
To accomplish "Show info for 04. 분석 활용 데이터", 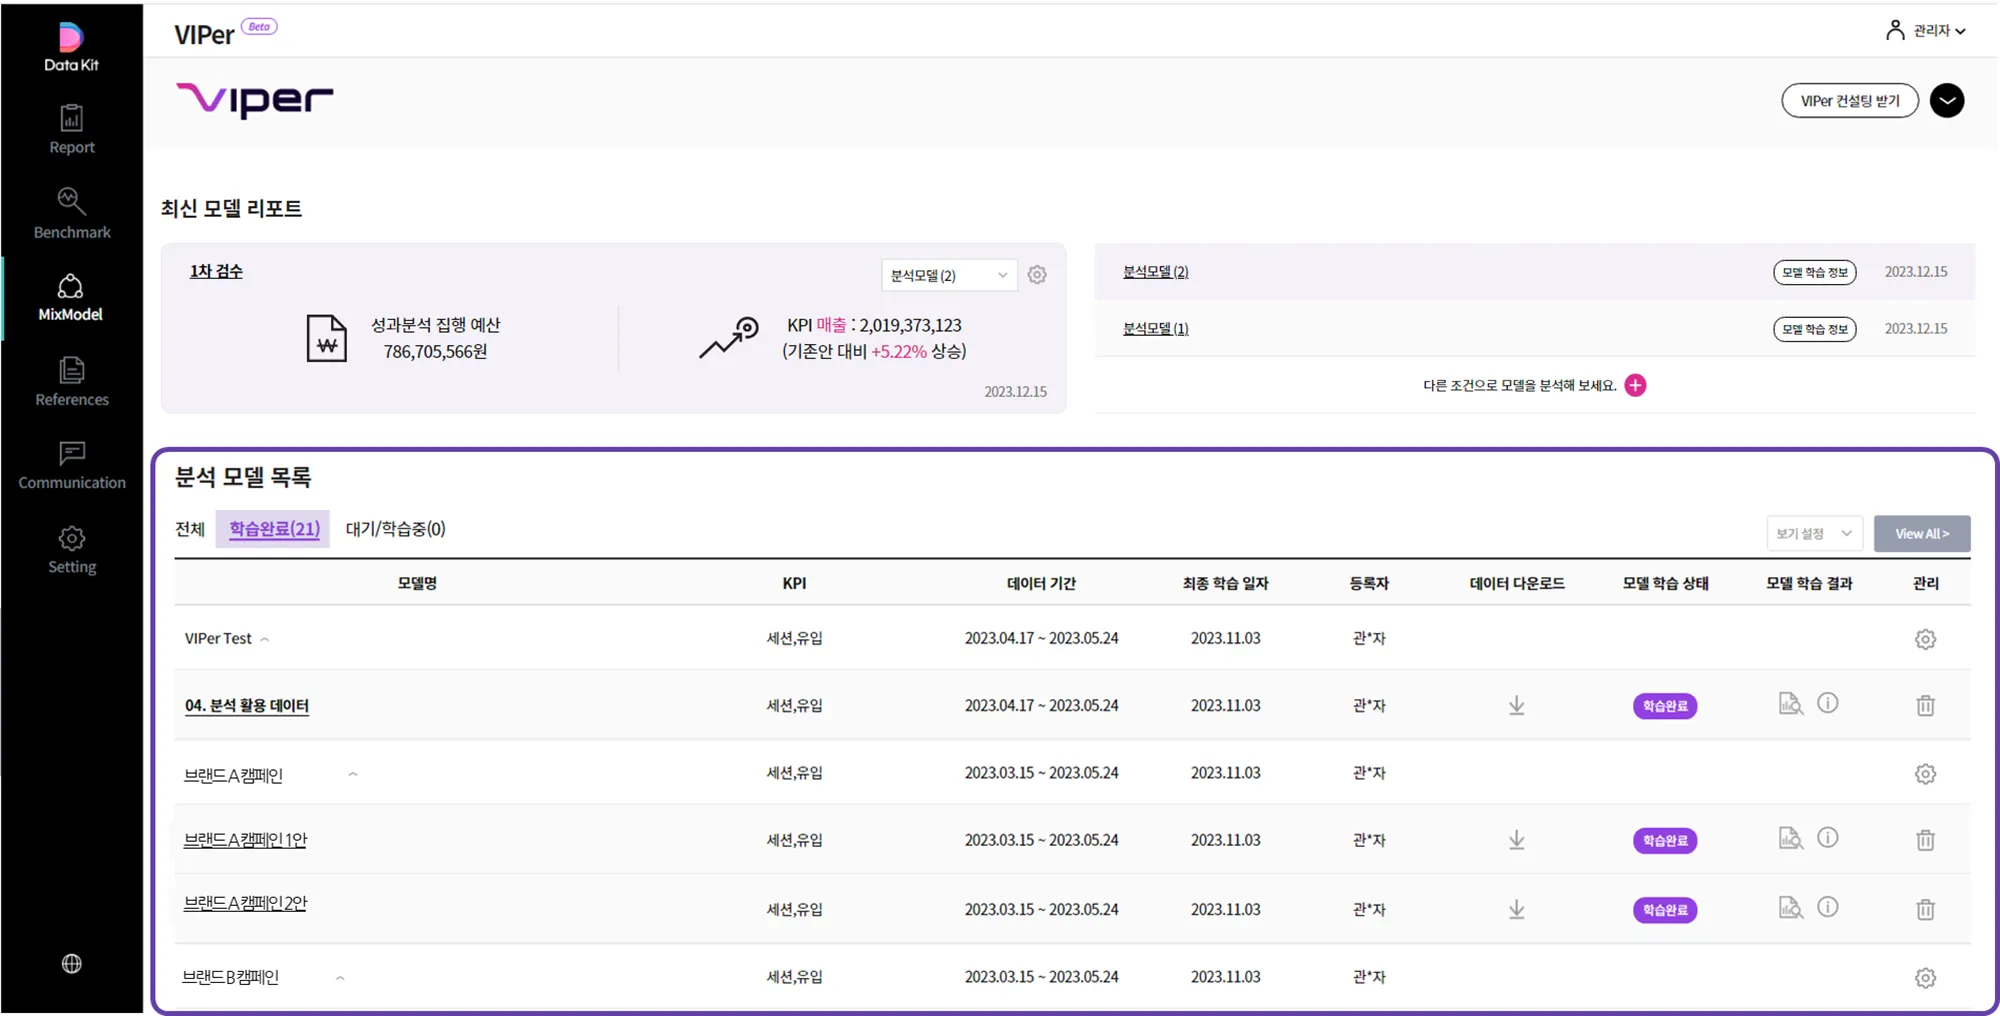I will point(1827,703).
